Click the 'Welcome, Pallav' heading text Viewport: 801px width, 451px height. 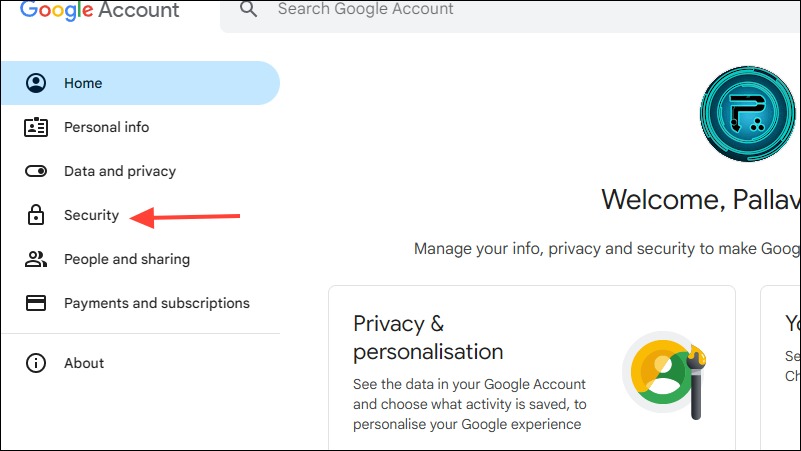coord(701,199)
